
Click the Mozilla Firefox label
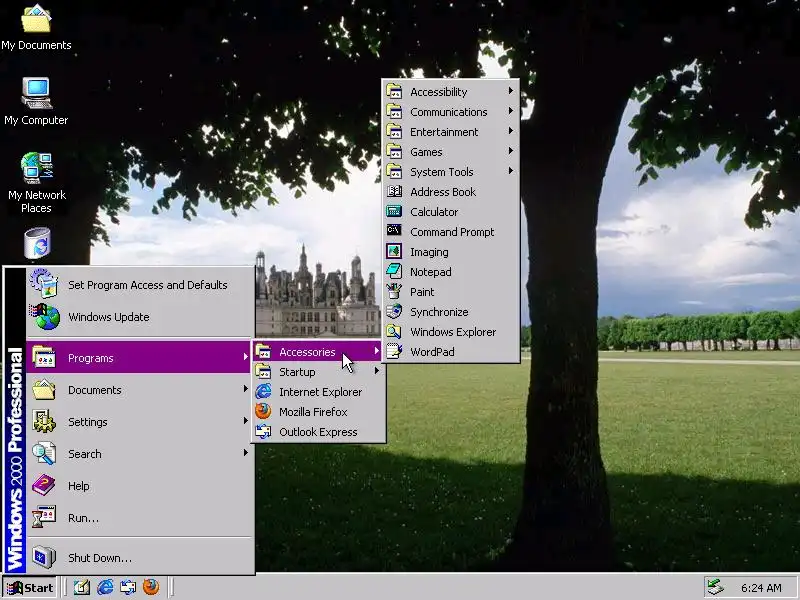point(313,412)
